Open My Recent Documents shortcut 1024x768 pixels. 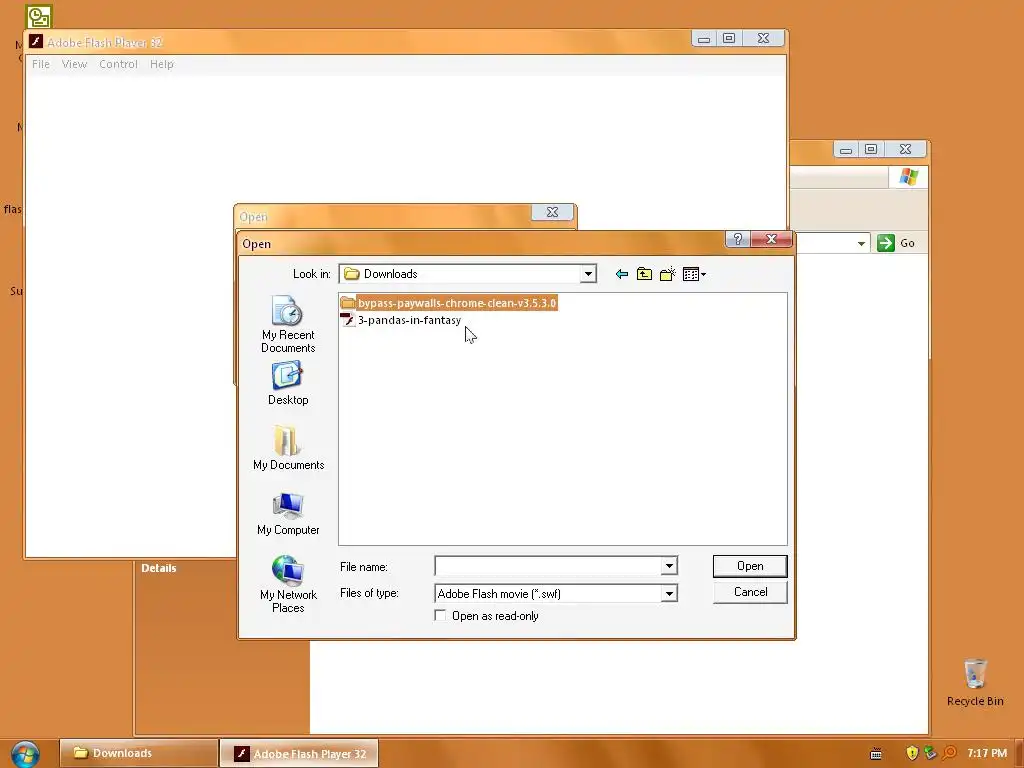[x=288, y=325]
